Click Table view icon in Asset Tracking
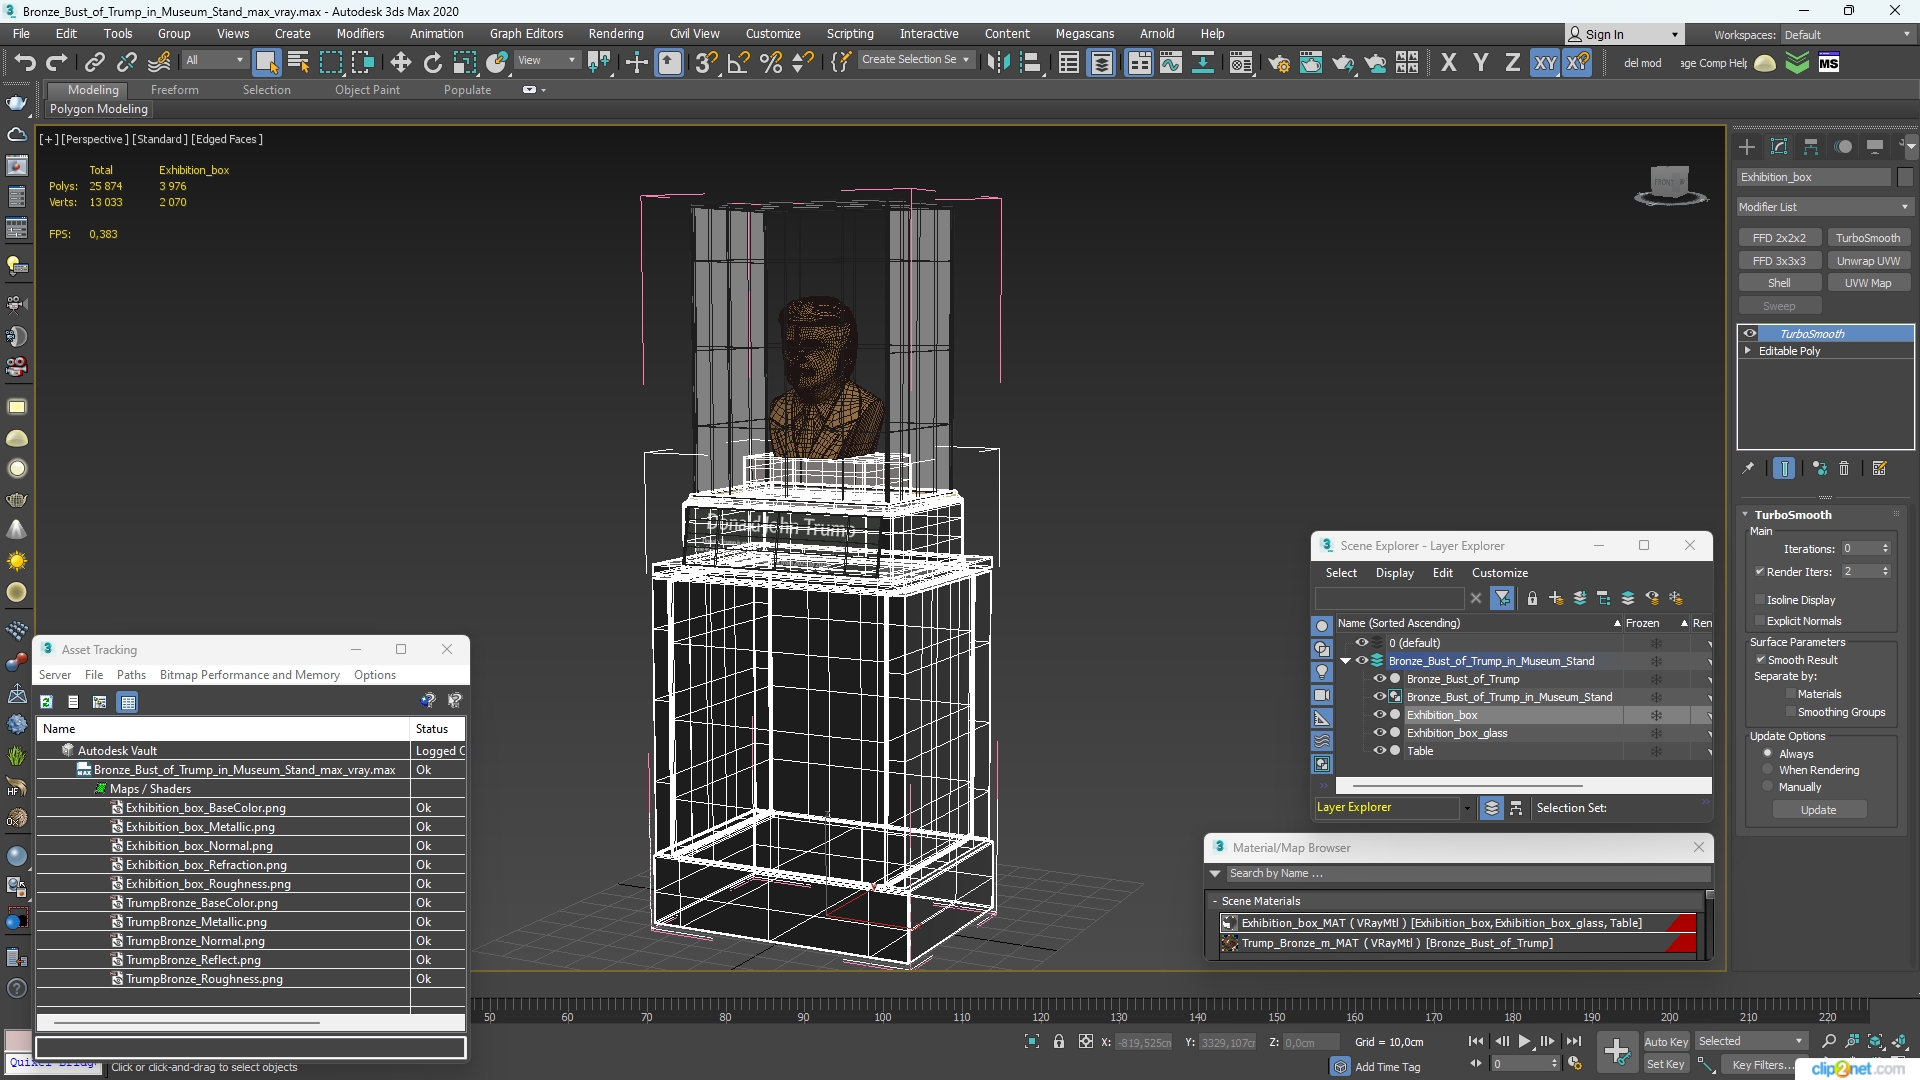This screenshot has height=1080, width=1920. (x=128, y=702)
